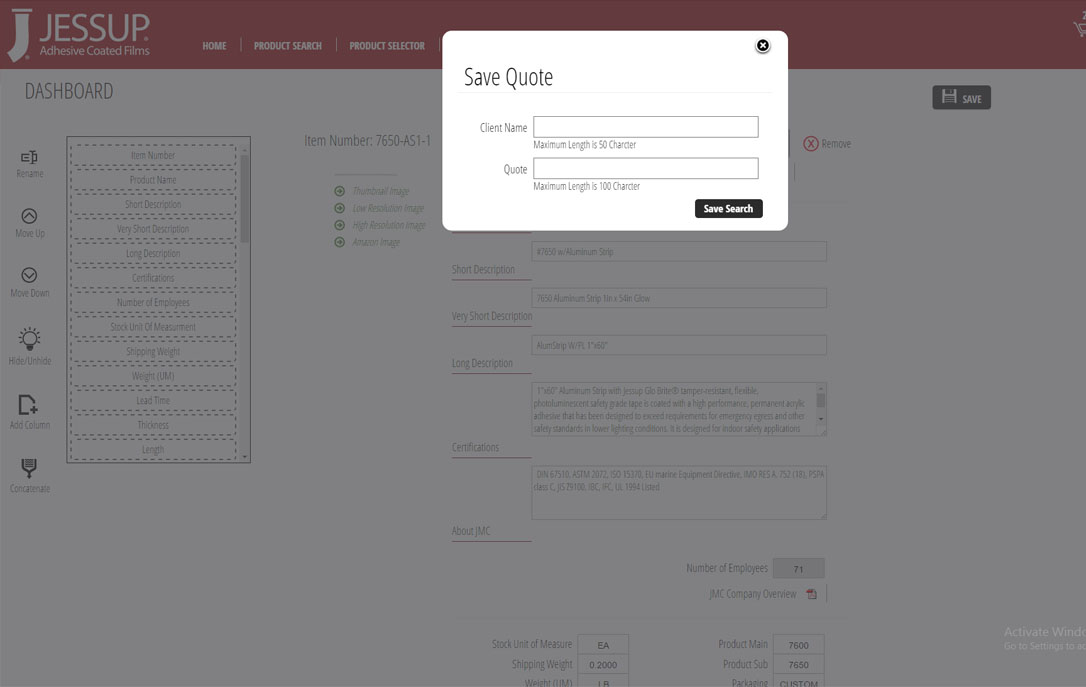
Task: Click the Quote input field
Action: [646, 168]
